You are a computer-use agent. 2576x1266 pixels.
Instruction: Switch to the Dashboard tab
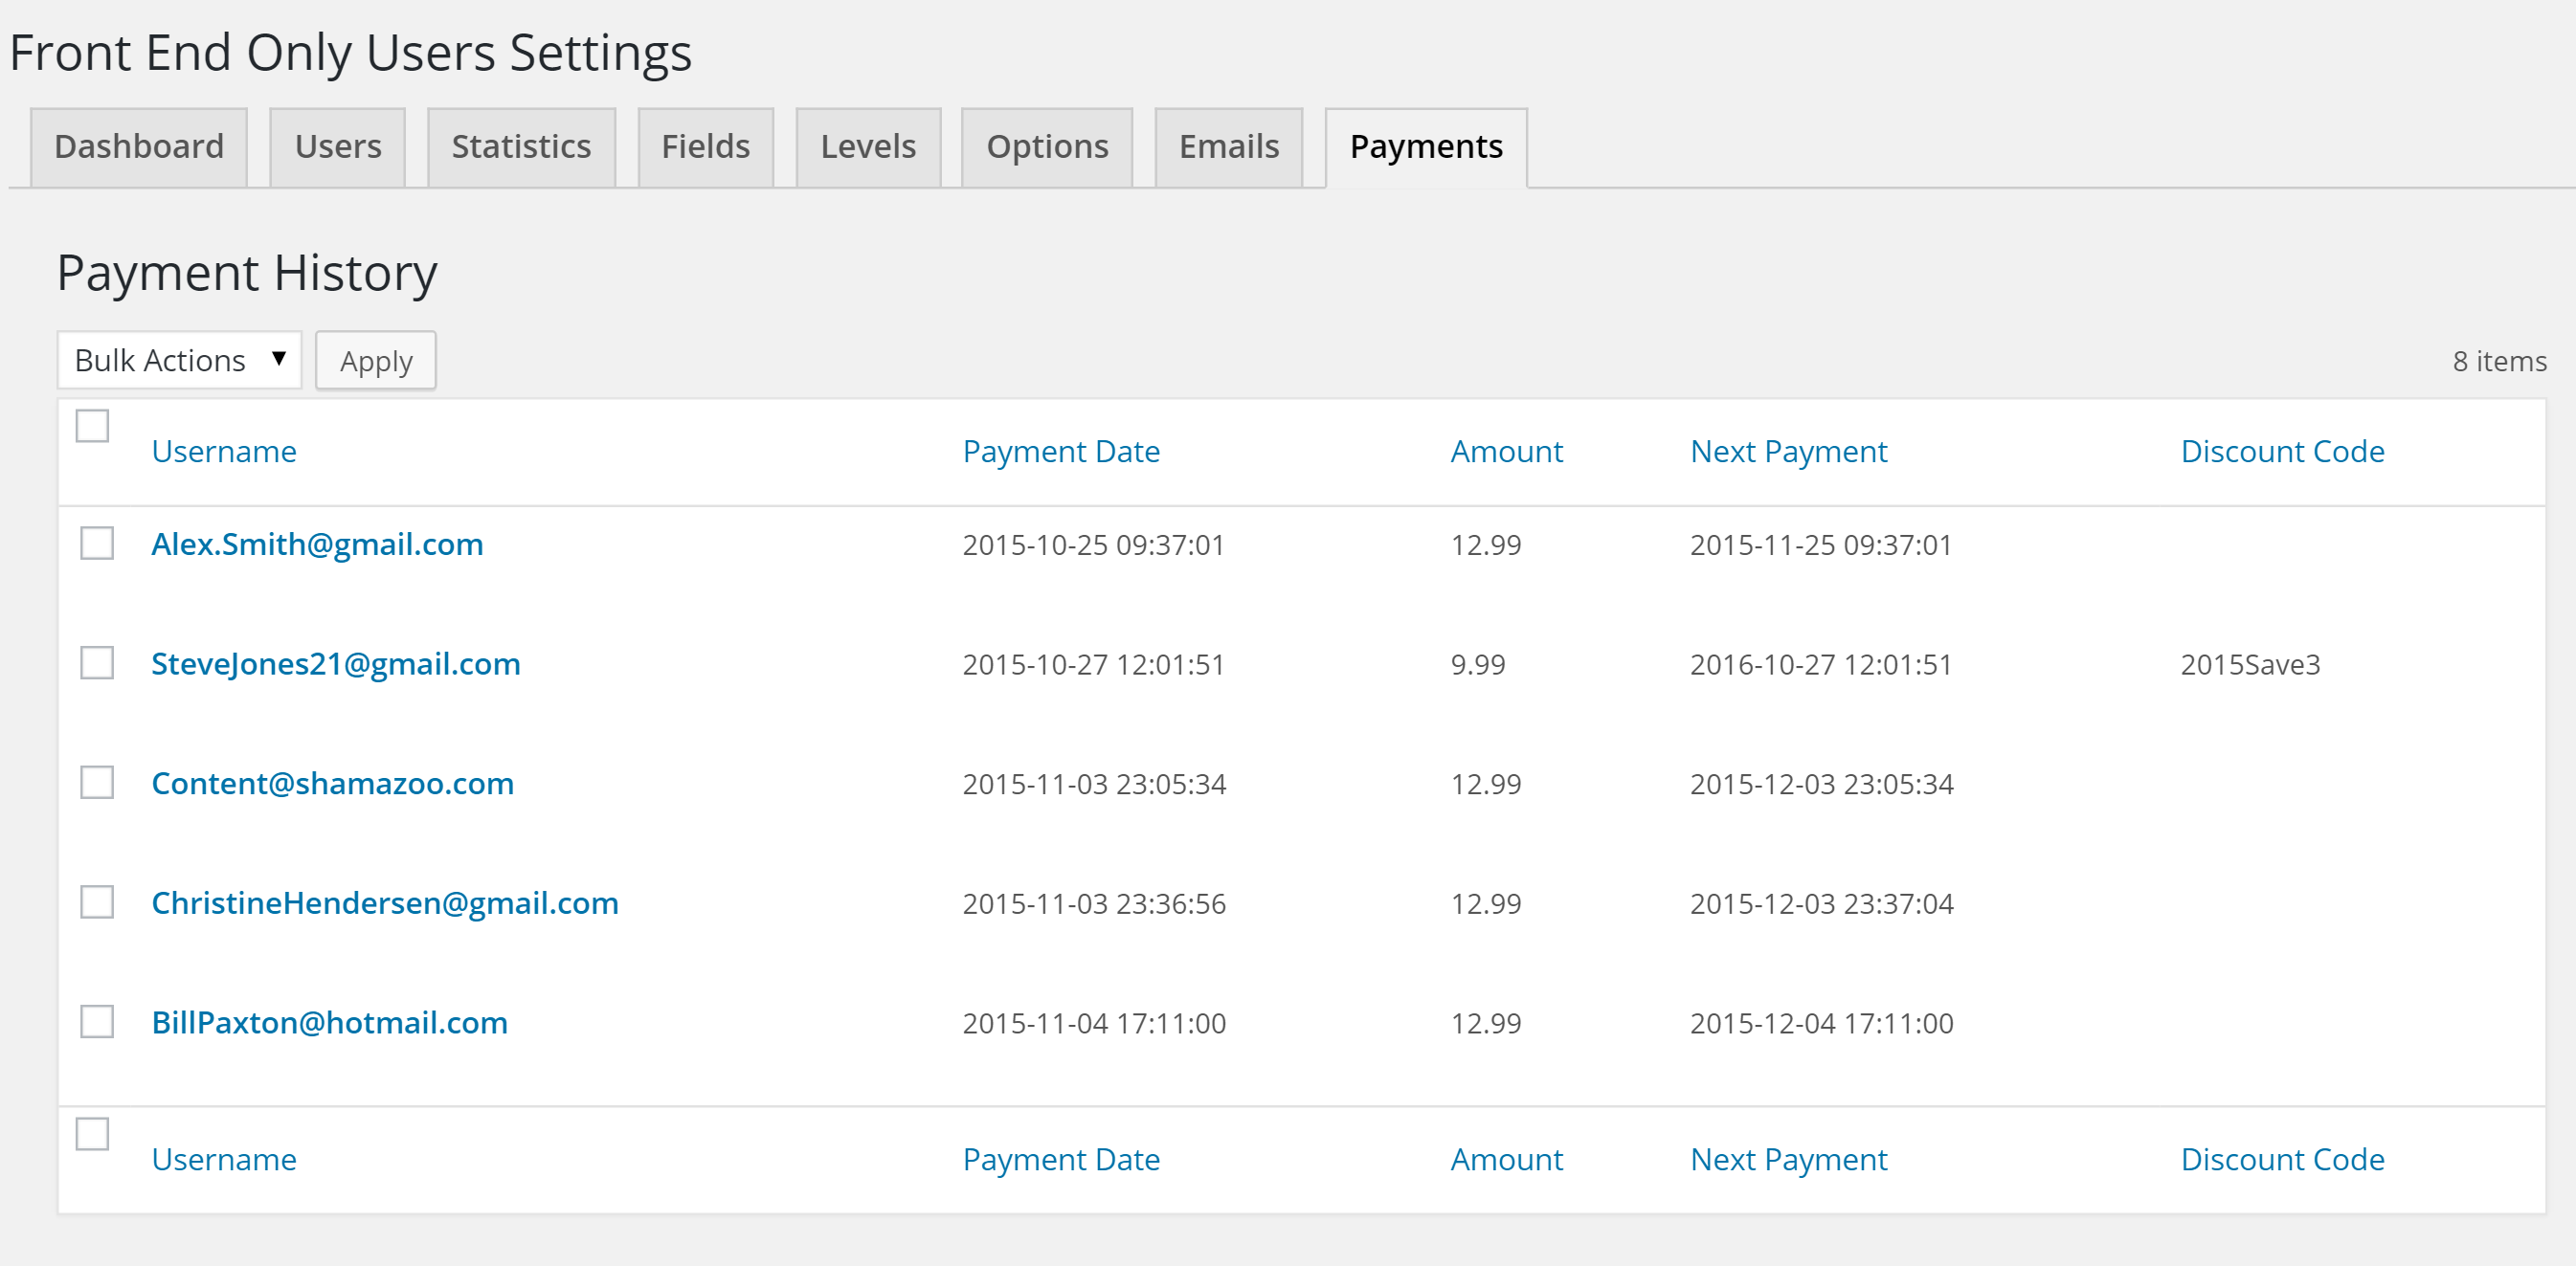coord(139,146)
